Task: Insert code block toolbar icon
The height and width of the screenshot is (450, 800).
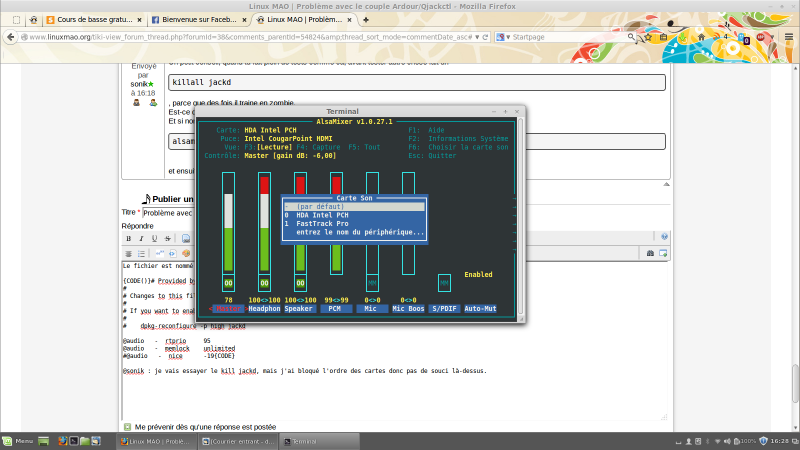Action: 172,254
